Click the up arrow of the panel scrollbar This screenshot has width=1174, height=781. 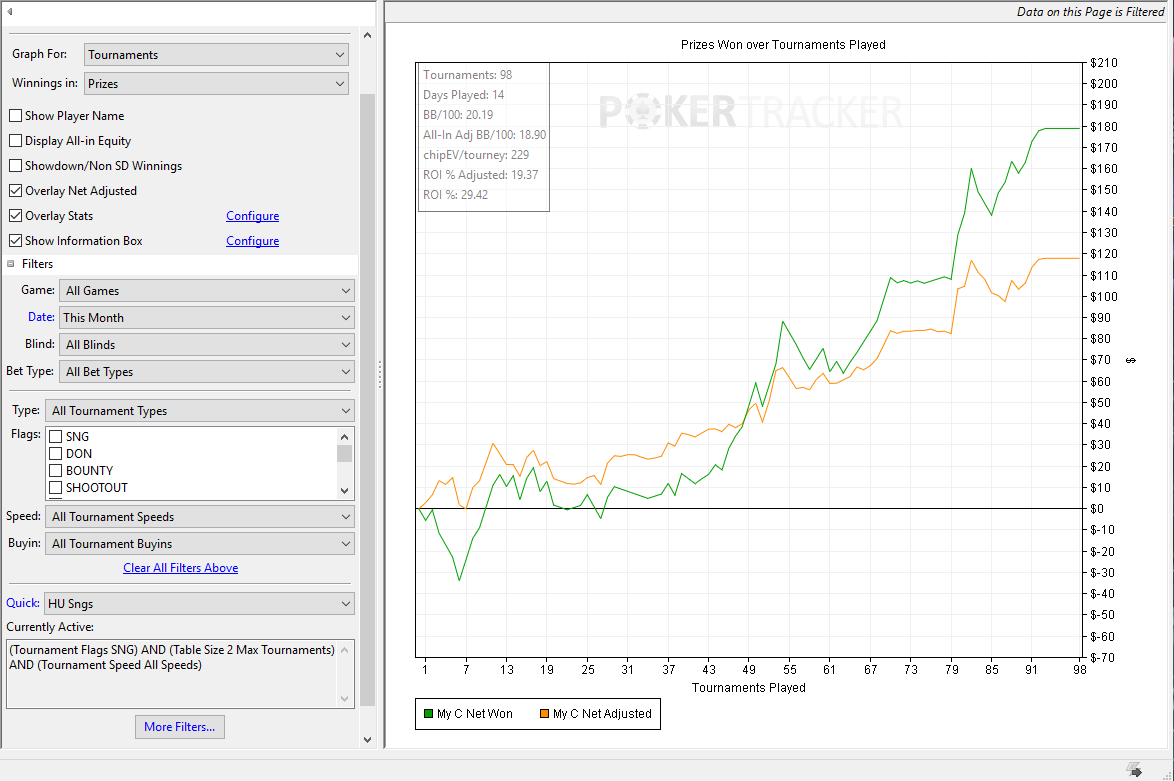[367, 35]
